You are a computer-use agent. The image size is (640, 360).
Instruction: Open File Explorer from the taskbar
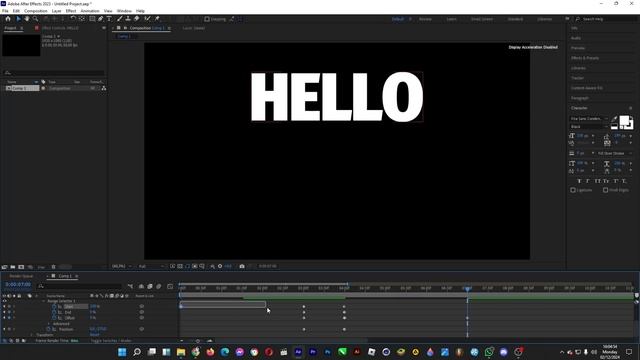coord(181,352)
